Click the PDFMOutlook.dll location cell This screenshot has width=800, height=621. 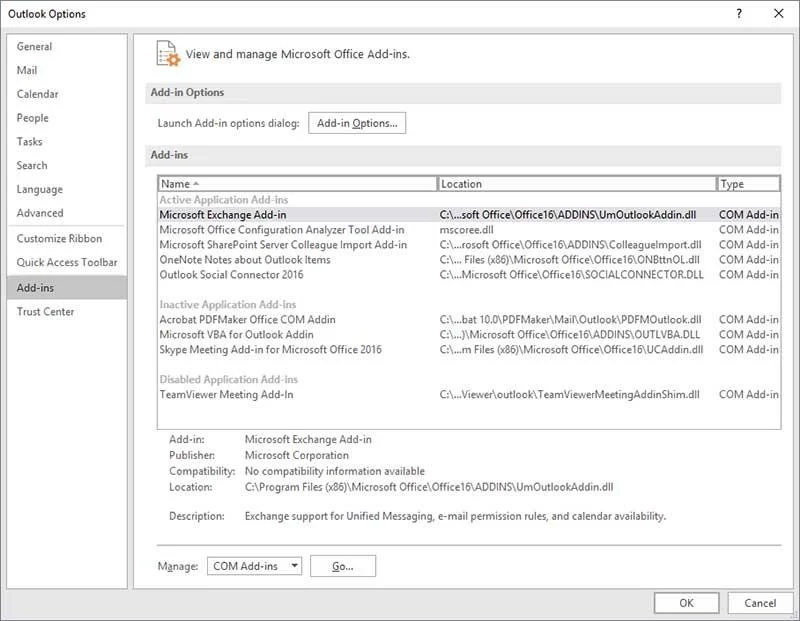click(x=570, y=319)
